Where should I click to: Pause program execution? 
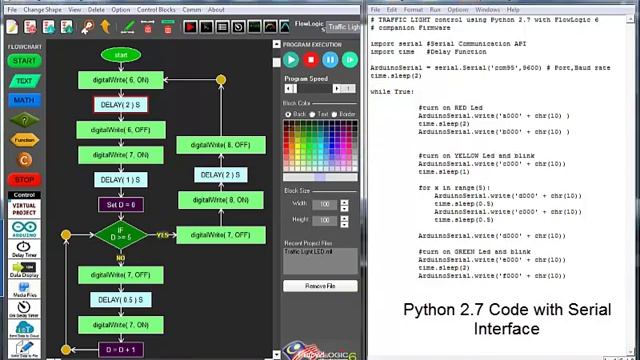point(330,60)
